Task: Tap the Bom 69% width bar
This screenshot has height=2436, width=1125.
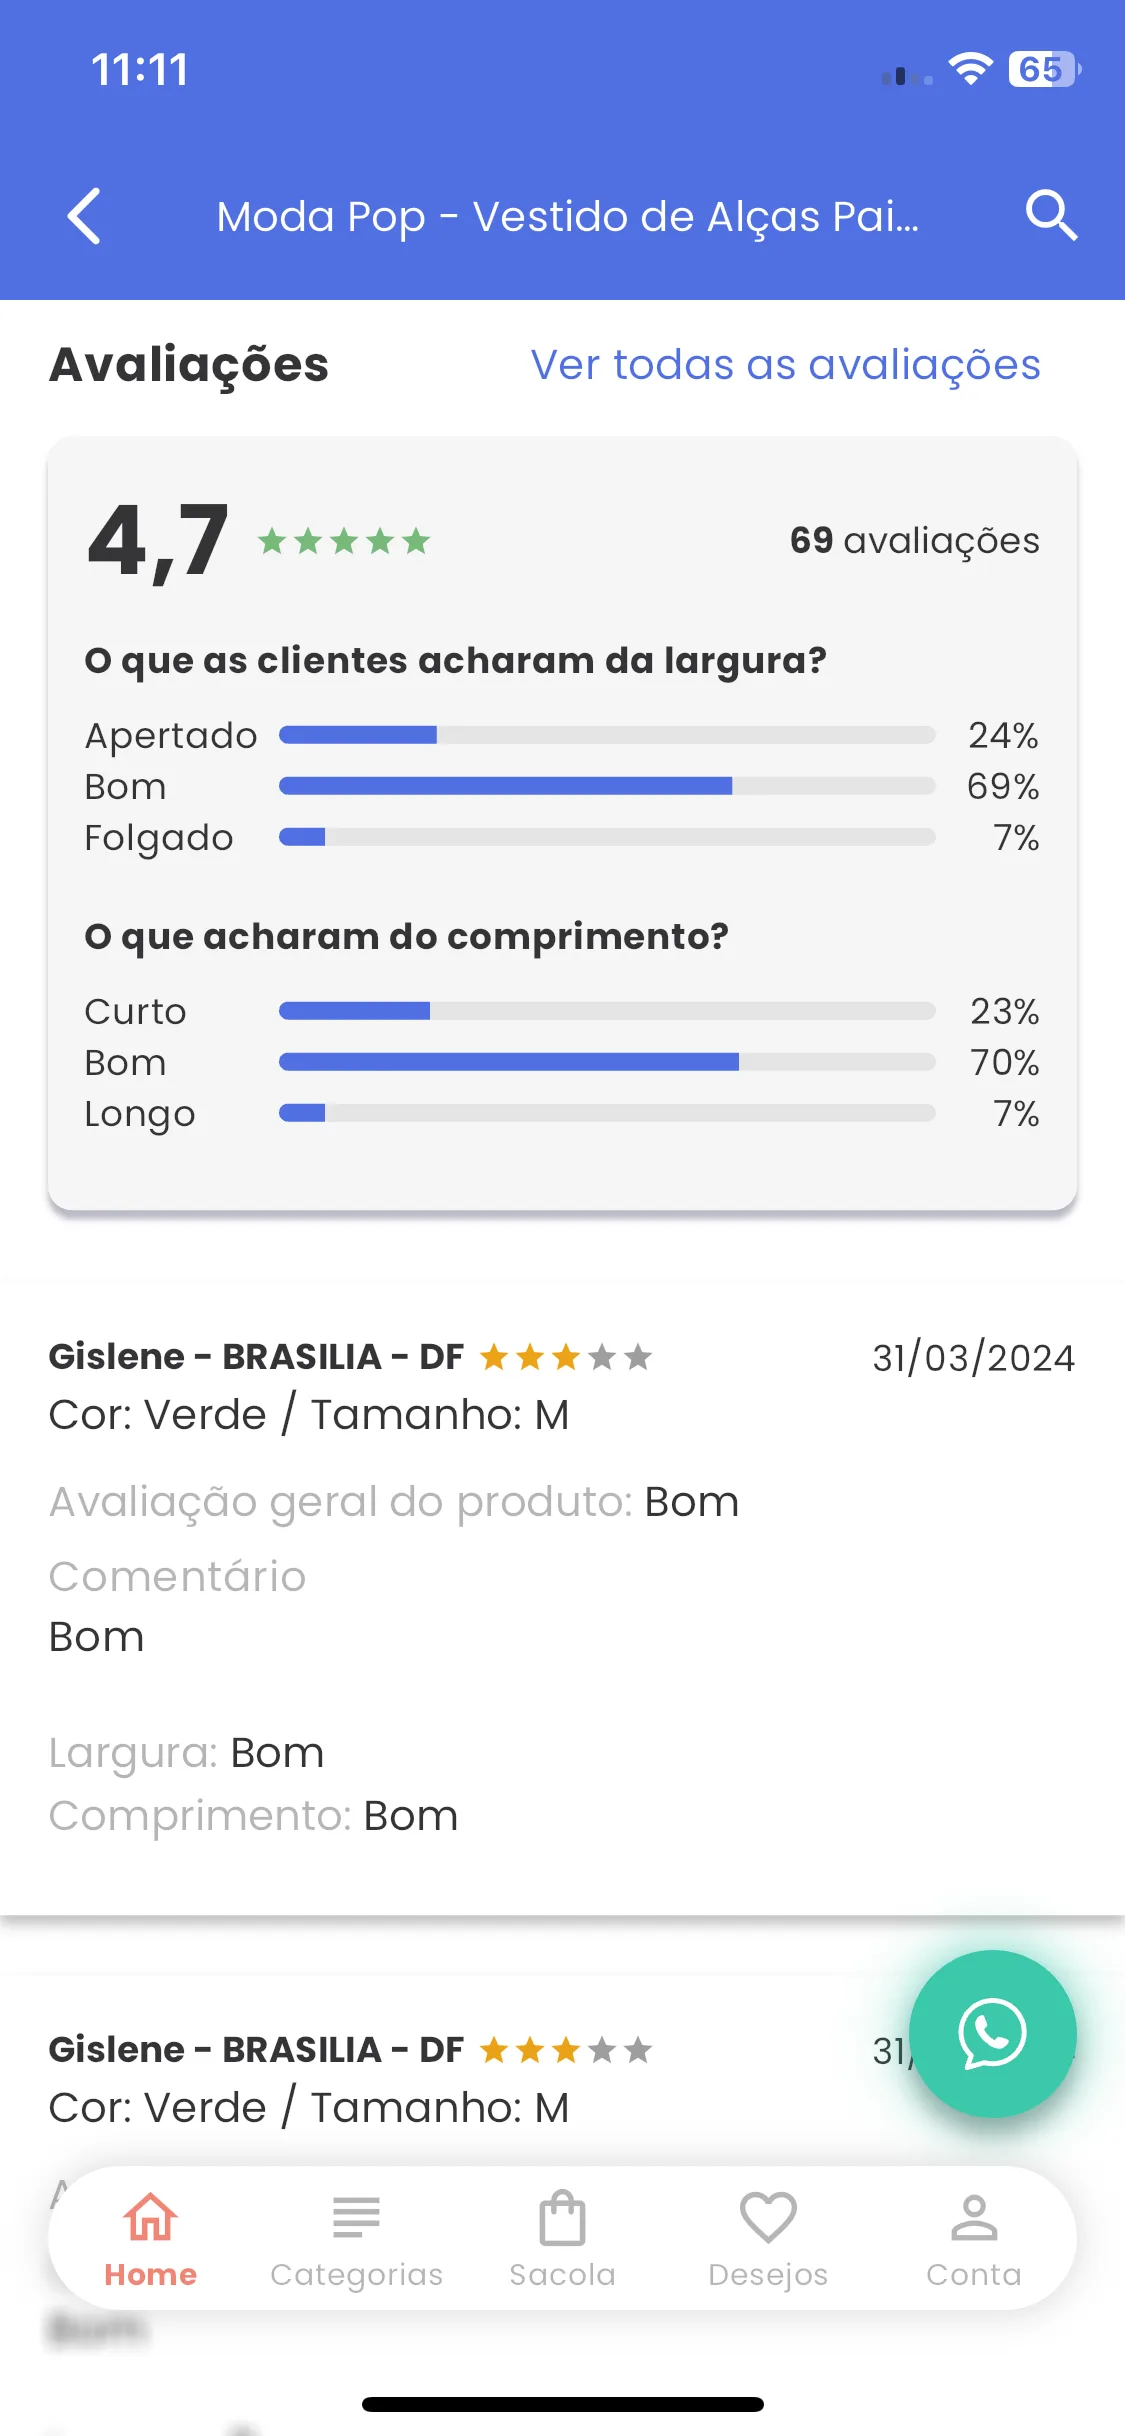Action: click(x=607, y=786)
